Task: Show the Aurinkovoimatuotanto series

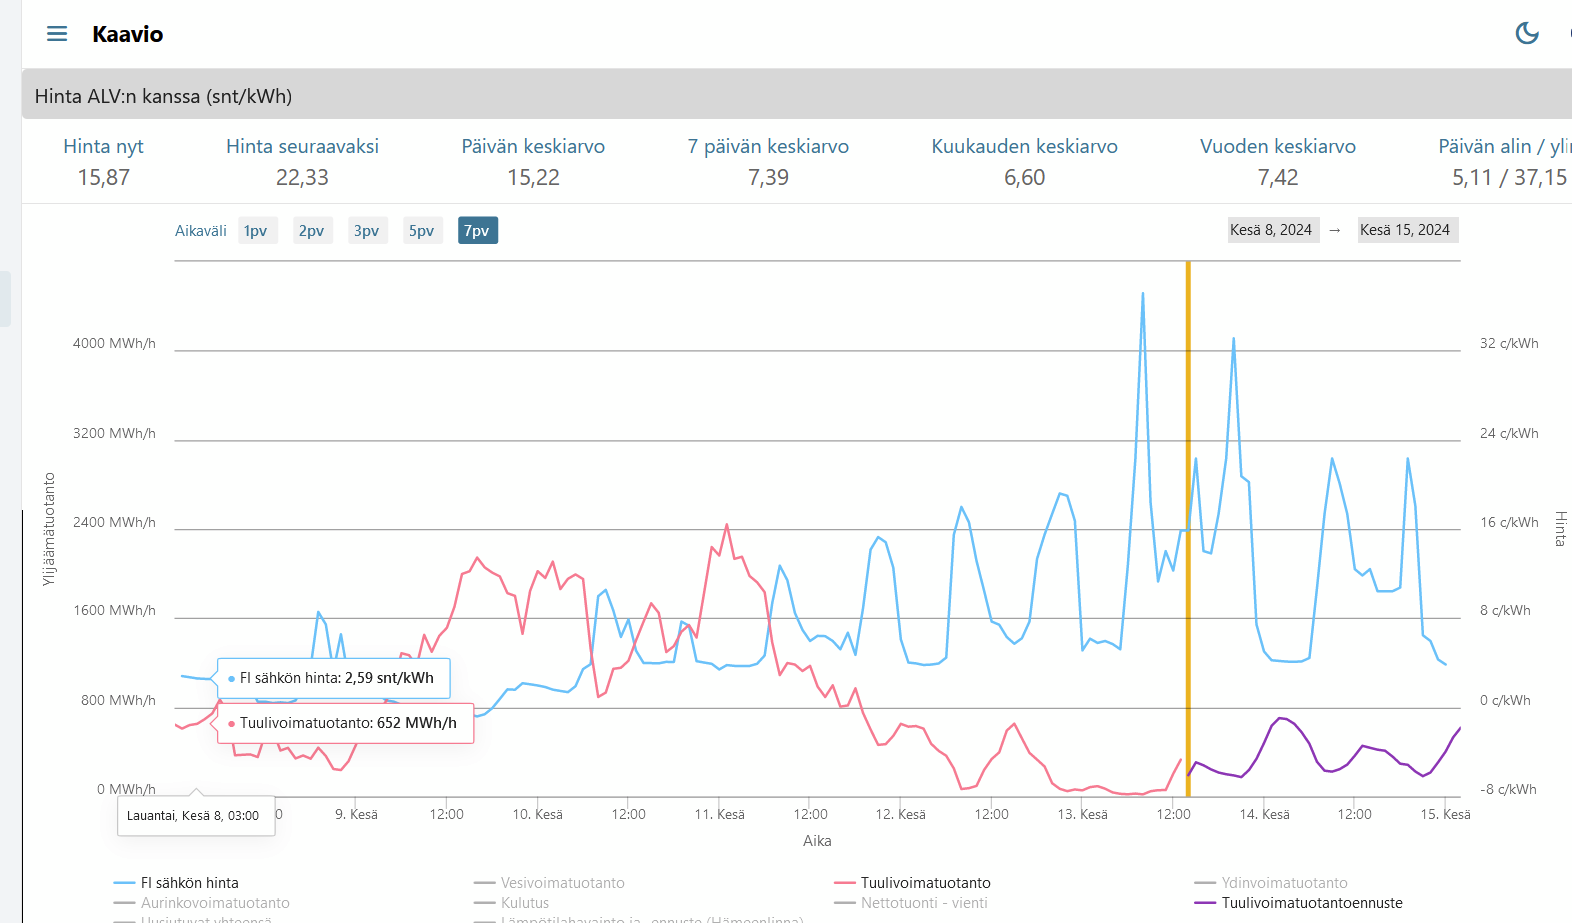Action: (x=215, y=903)
